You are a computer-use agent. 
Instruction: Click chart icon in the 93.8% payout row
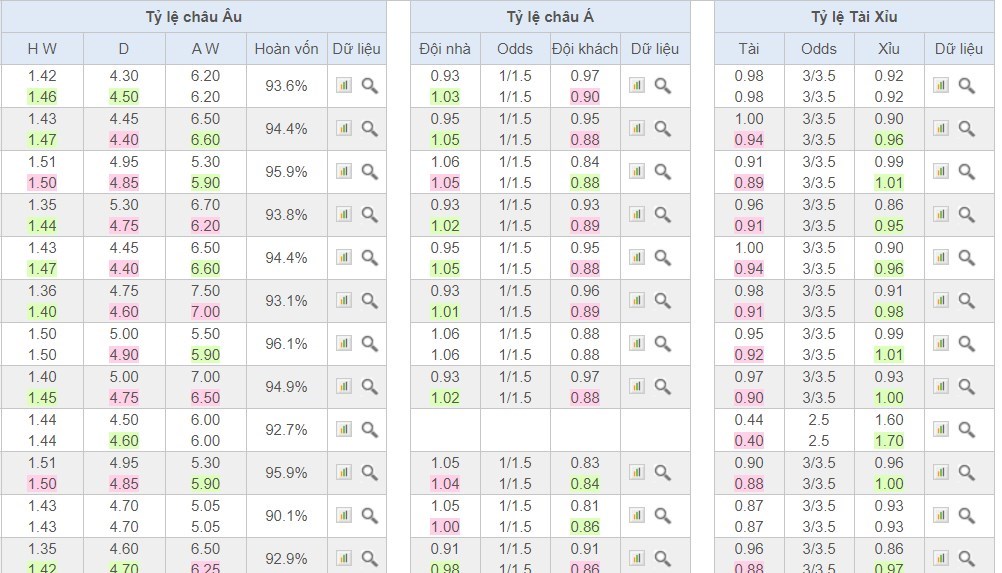click(344, 214)
